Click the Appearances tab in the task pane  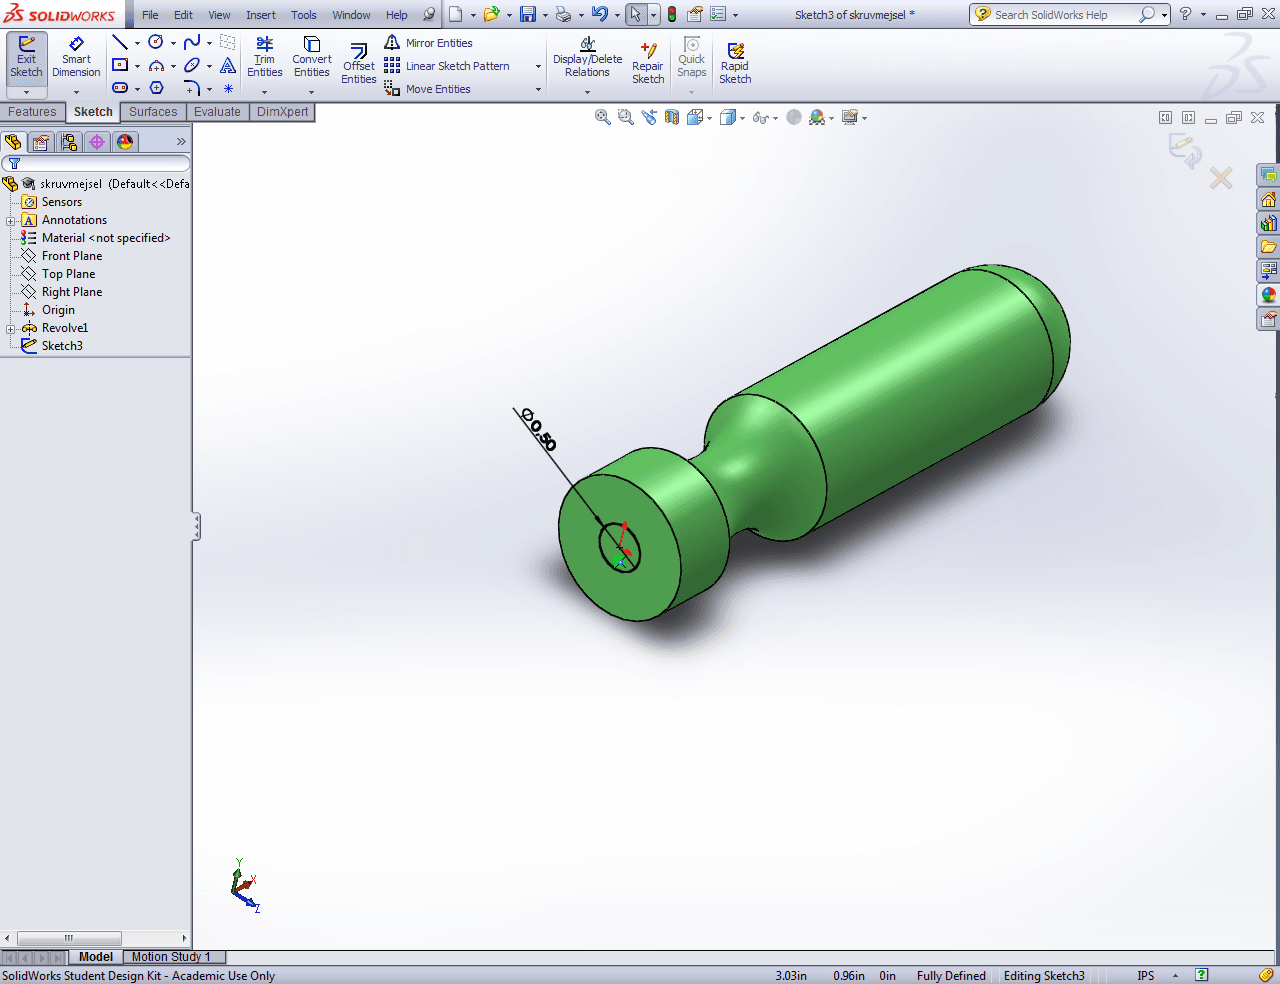[x=1269, y=295]
